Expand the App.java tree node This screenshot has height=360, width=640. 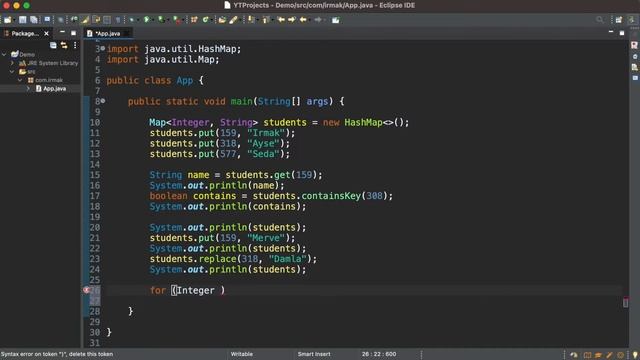(28, 89)
